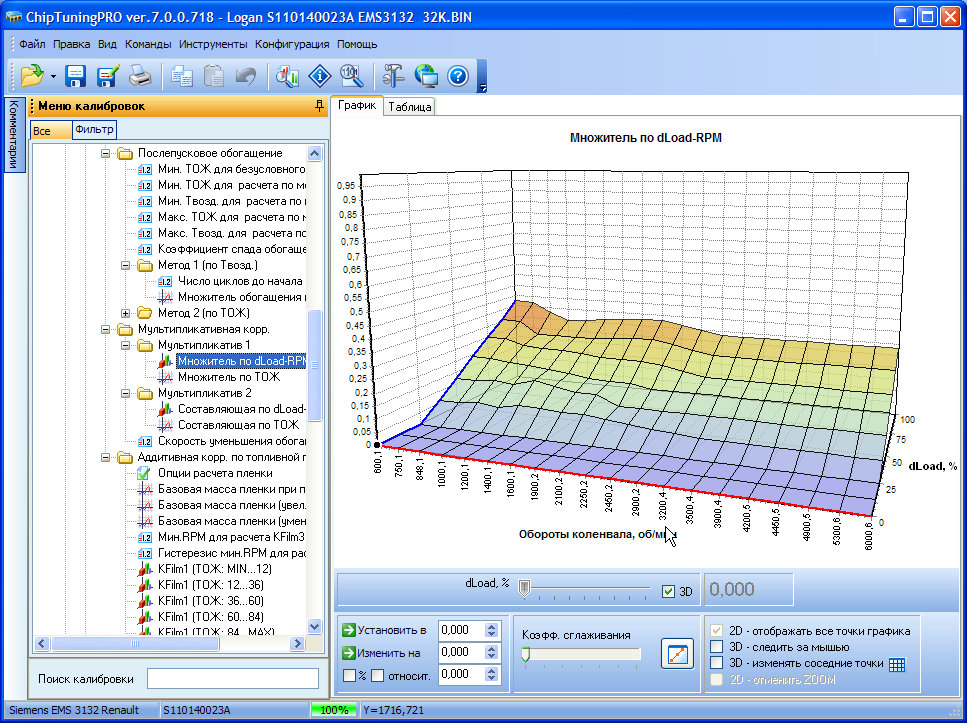Enable '3D - следить за мышью' checkbox

(716, 647)
